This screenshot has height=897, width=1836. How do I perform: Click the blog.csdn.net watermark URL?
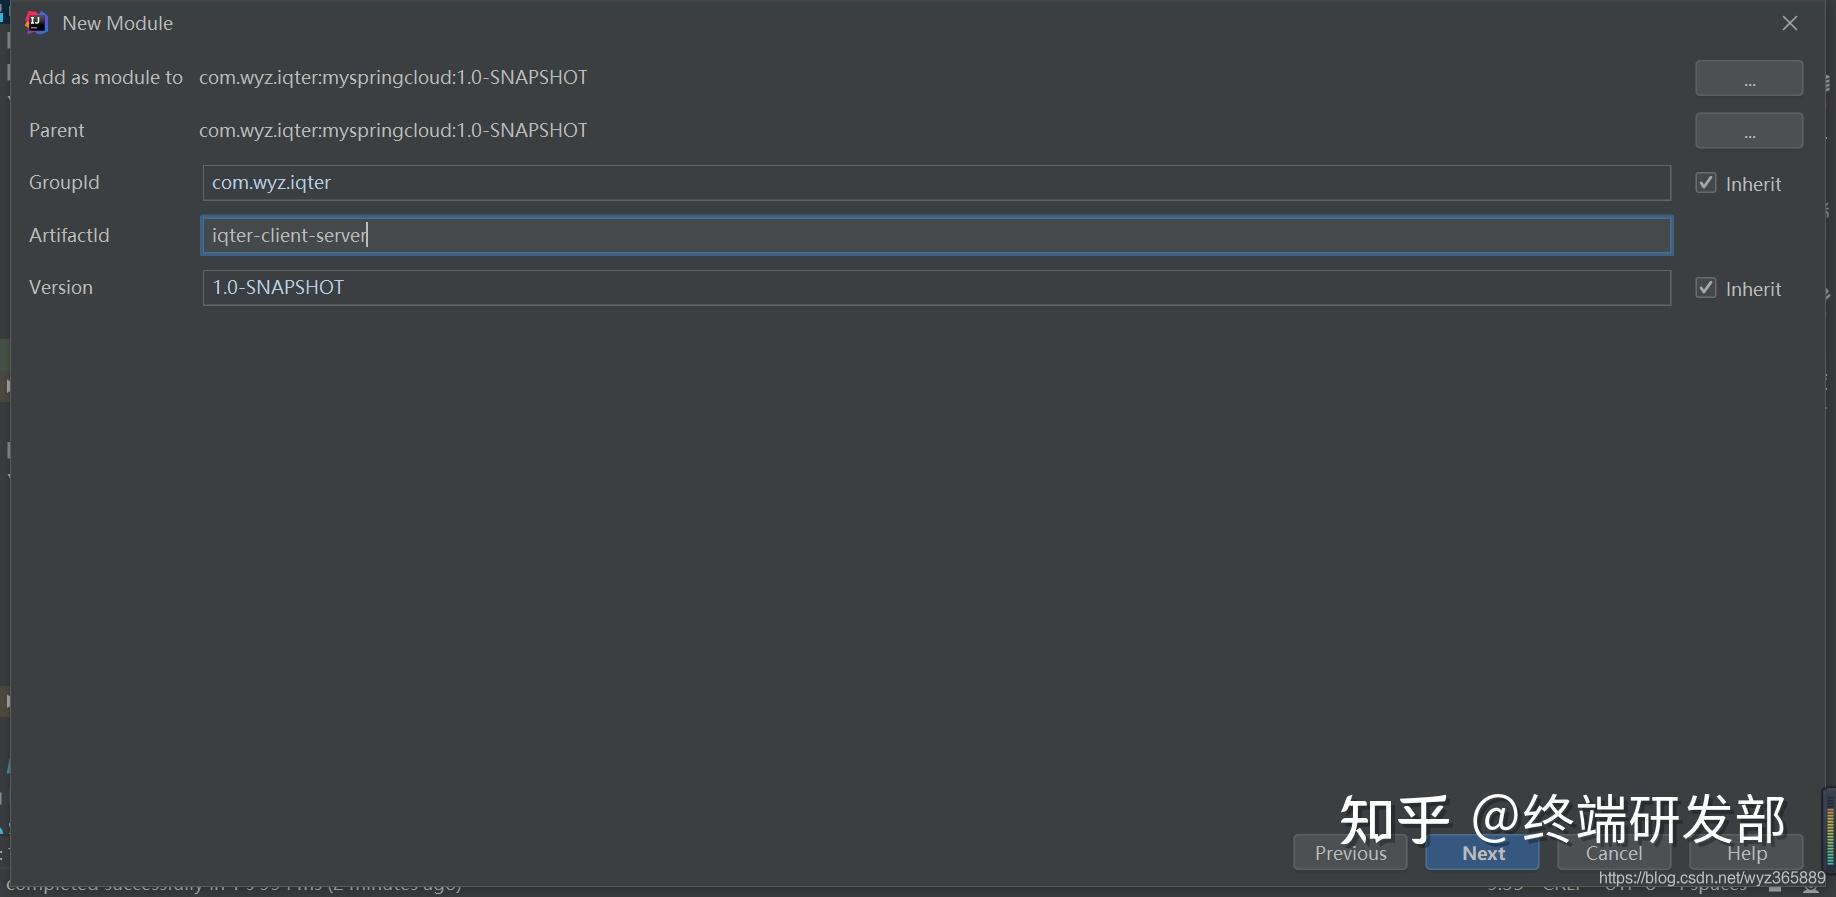[1711, 878]
